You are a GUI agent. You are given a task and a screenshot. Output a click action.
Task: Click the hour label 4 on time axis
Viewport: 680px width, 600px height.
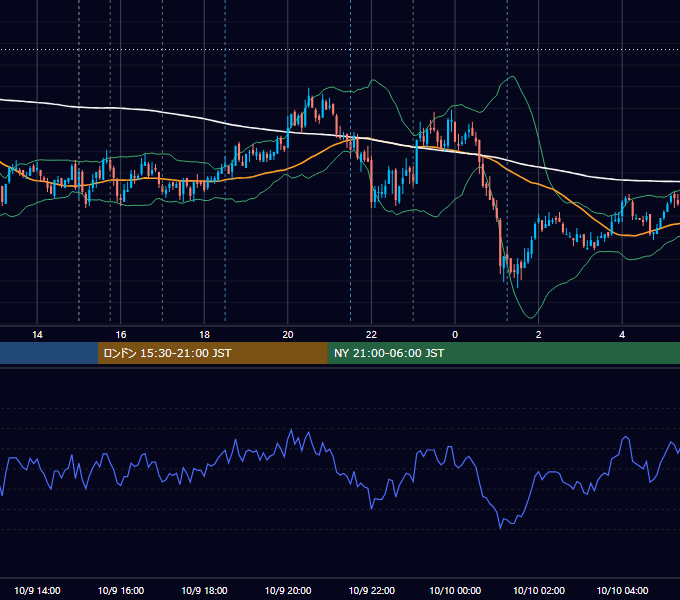coord(622,335)
